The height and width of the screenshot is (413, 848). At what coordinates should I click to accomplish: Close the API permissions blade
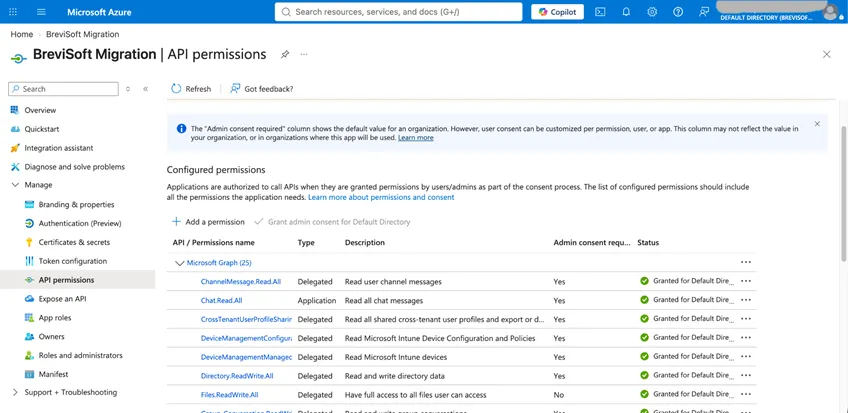[x=826, y=54]
